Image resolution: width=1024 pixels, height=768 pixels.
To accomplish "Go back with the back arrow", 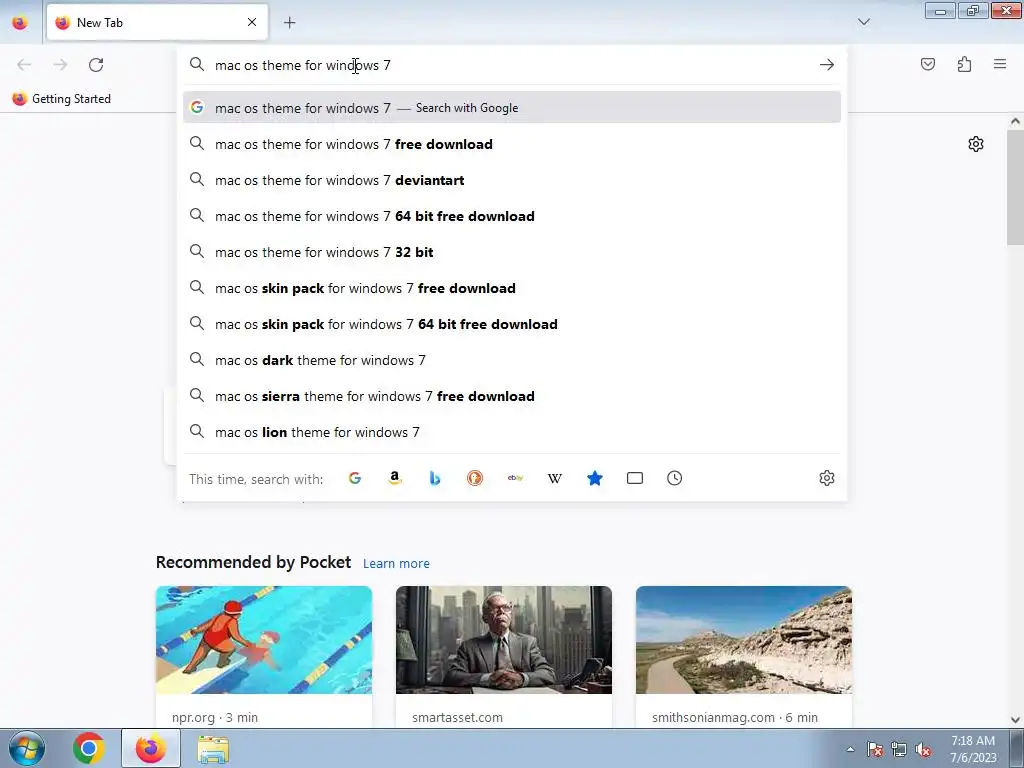I will coord(24,65).
